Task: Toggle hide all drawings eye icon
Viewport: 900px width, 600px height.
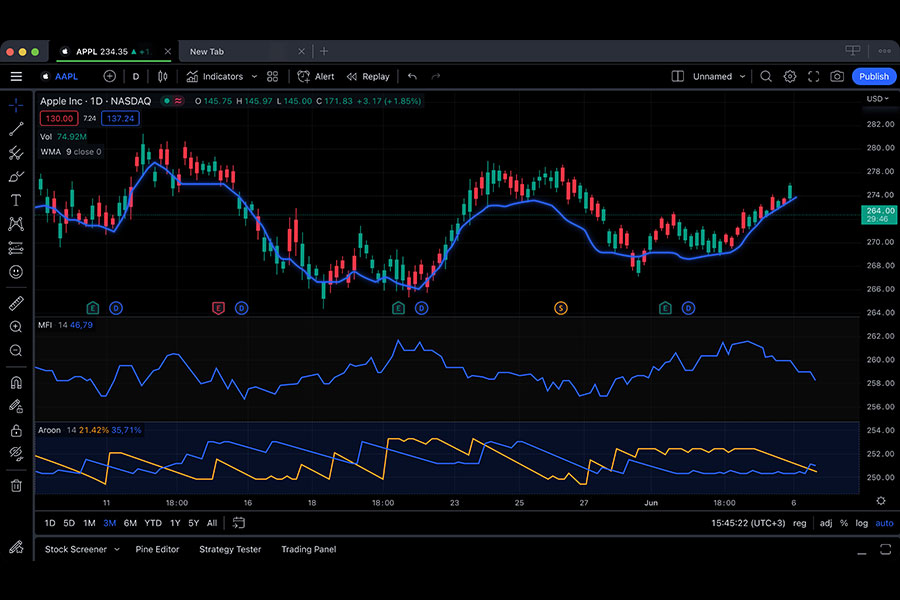Action: (x=16, y=454)
